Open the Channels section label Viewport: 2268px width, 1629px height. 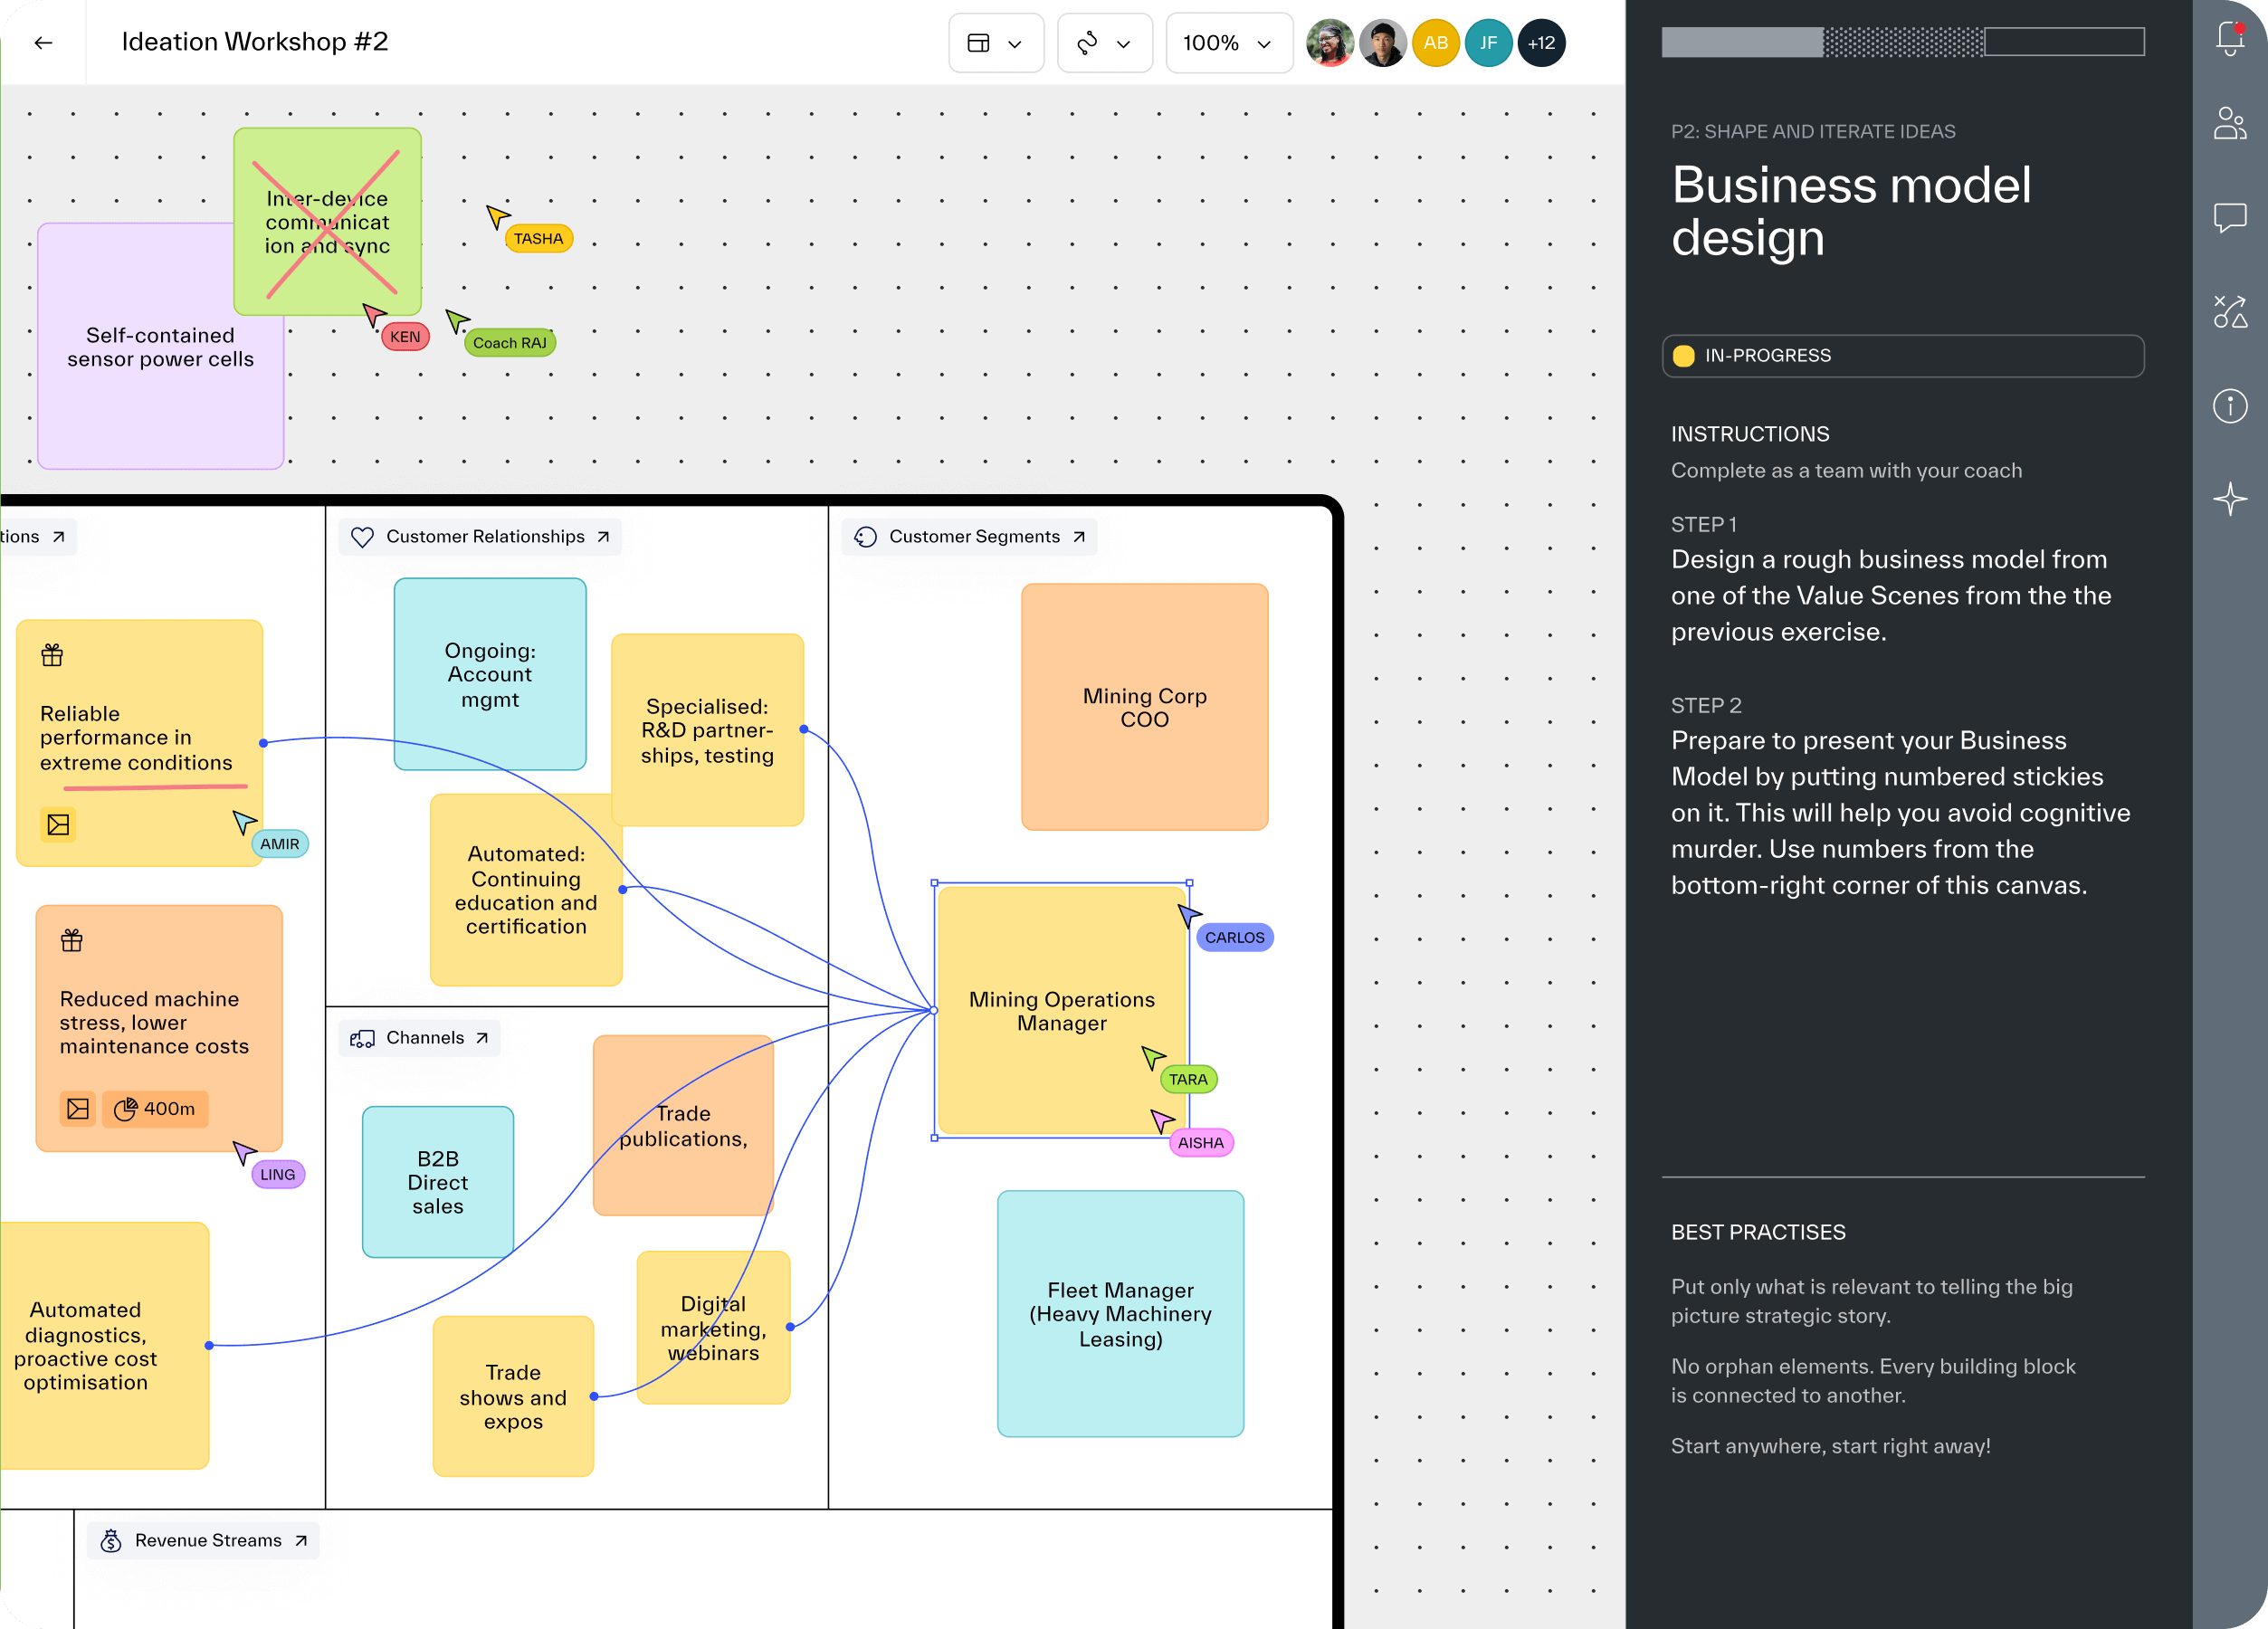[x=419, y=1038]
